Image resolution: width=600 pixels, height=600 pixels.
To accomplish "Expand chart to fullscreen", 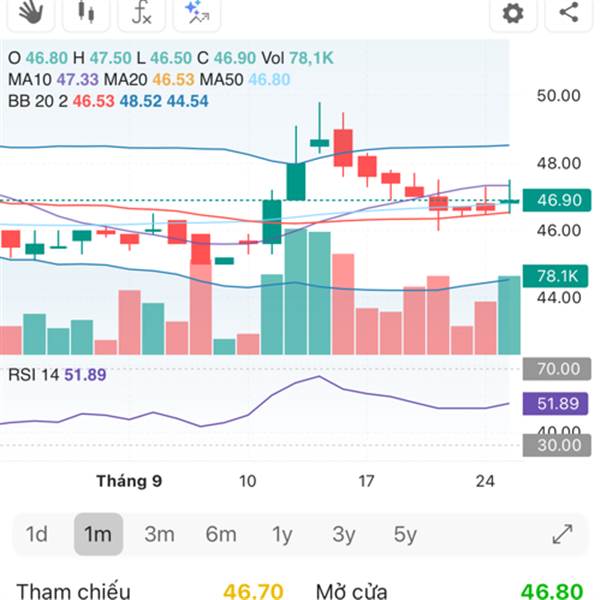I will pos(562,534).
